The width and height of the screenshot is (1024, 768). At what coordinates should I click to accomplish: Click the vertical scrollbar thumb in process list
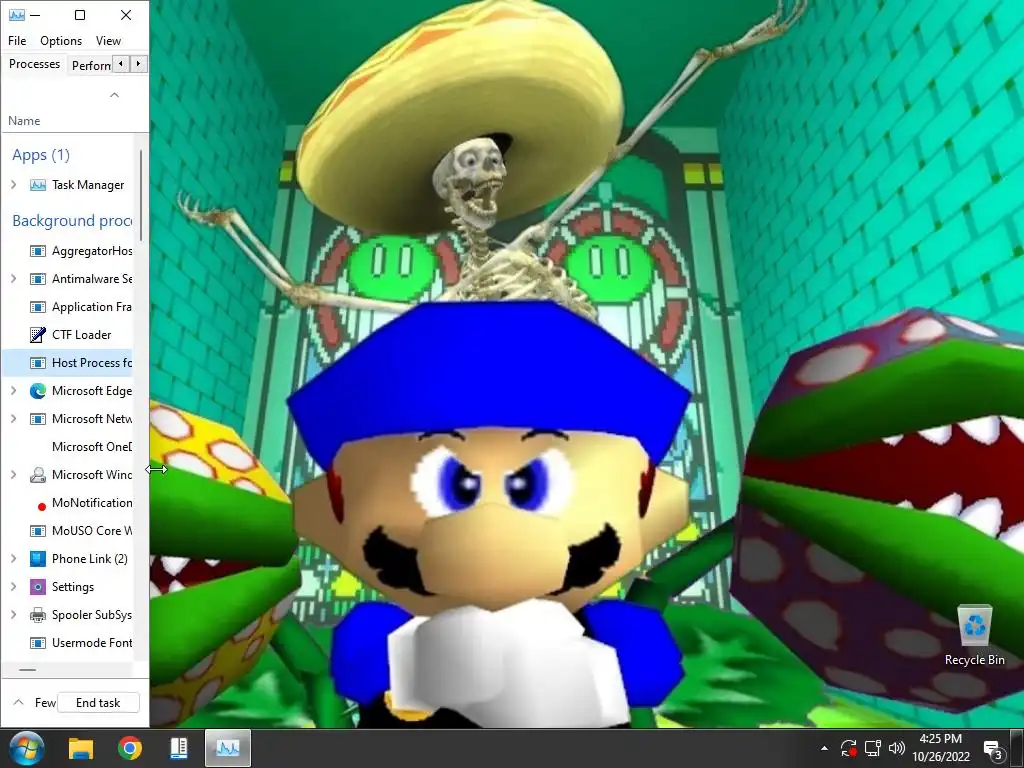pos(140,194)
